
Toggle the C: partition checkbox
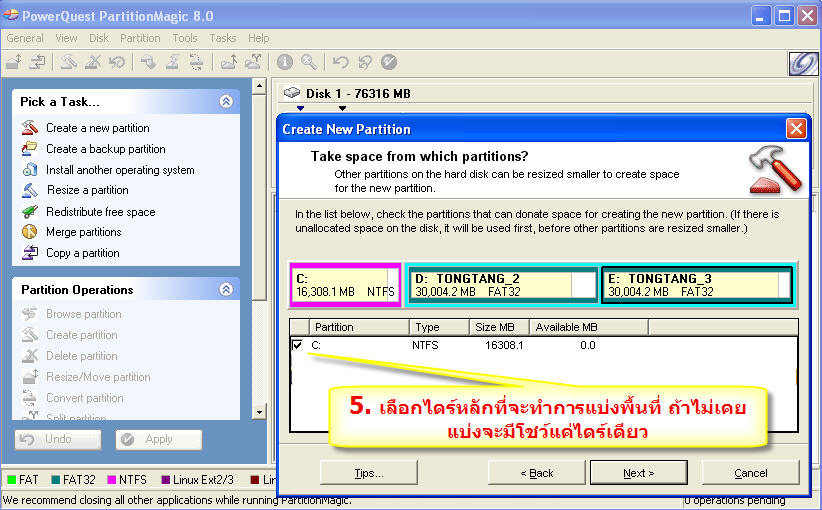pyautogui.click(x=297, y=344)
